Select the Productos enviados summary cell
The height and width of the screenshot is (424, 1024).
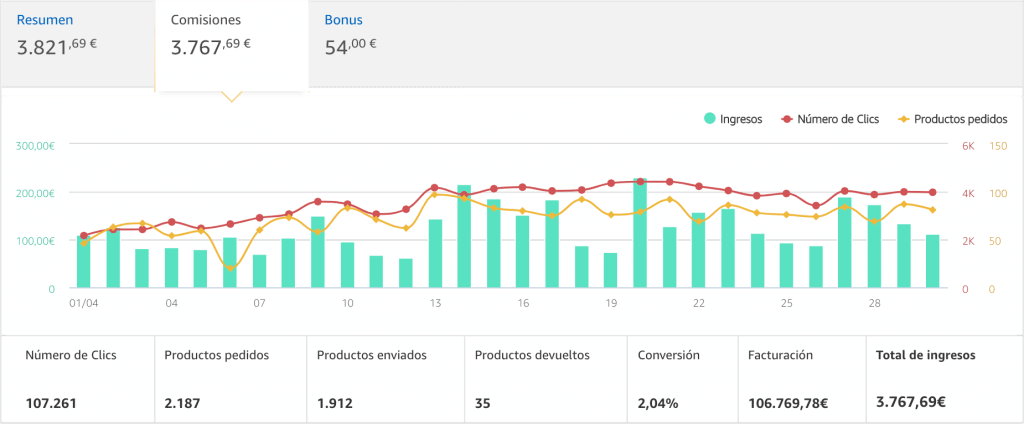tap(385, 379)
